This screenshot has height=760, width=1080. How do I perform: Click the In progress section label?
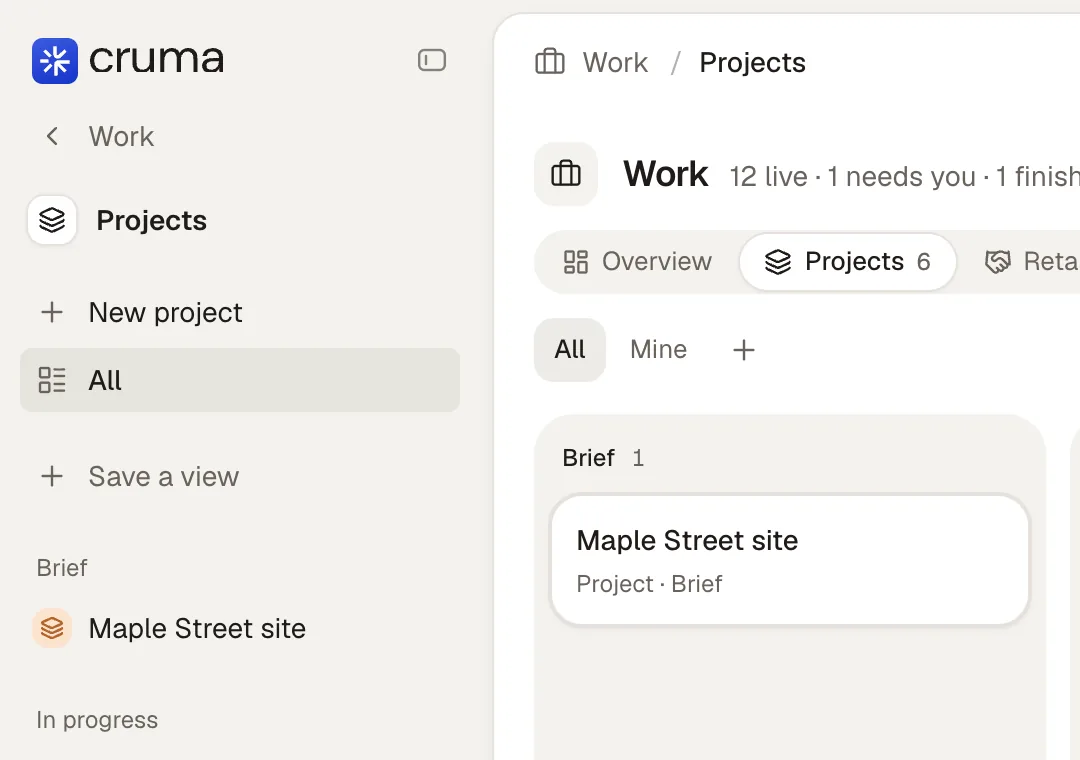[x=97, y=720]
